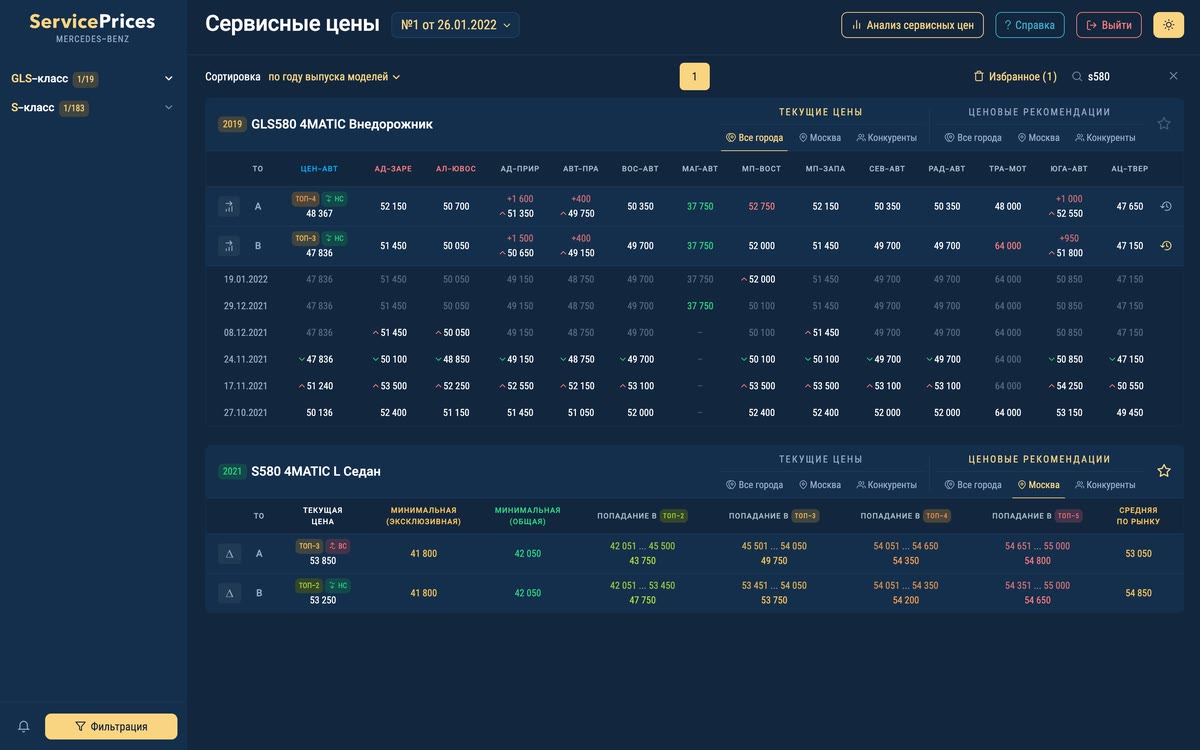Go to page 1 pagination button
Screen dimensions: 1200x750
point(694,76)
